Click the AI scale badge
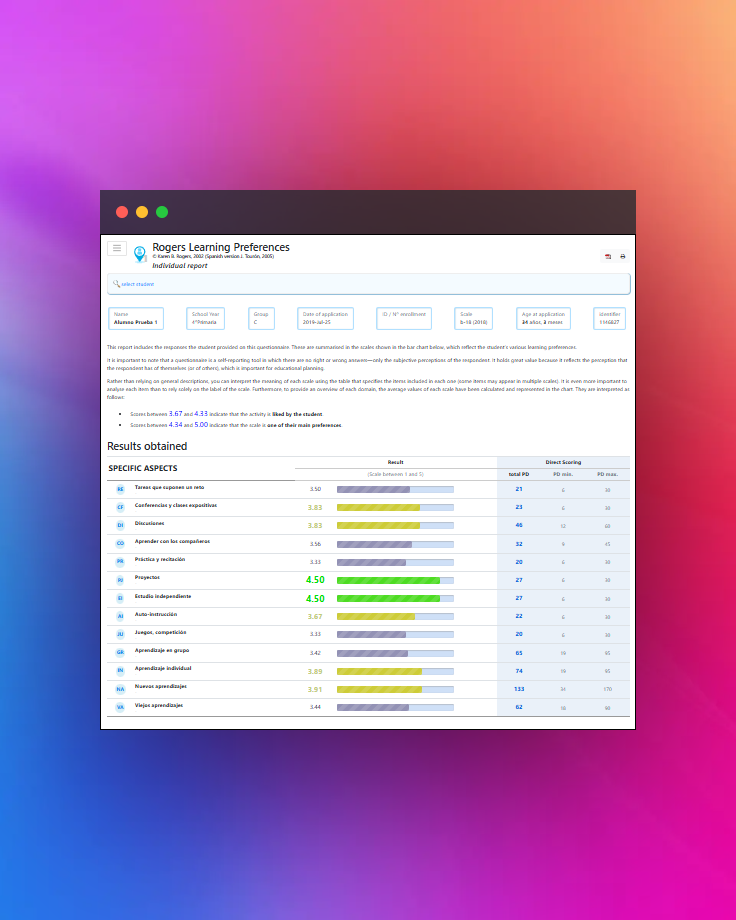736x920 pixels. pos(120,617)
